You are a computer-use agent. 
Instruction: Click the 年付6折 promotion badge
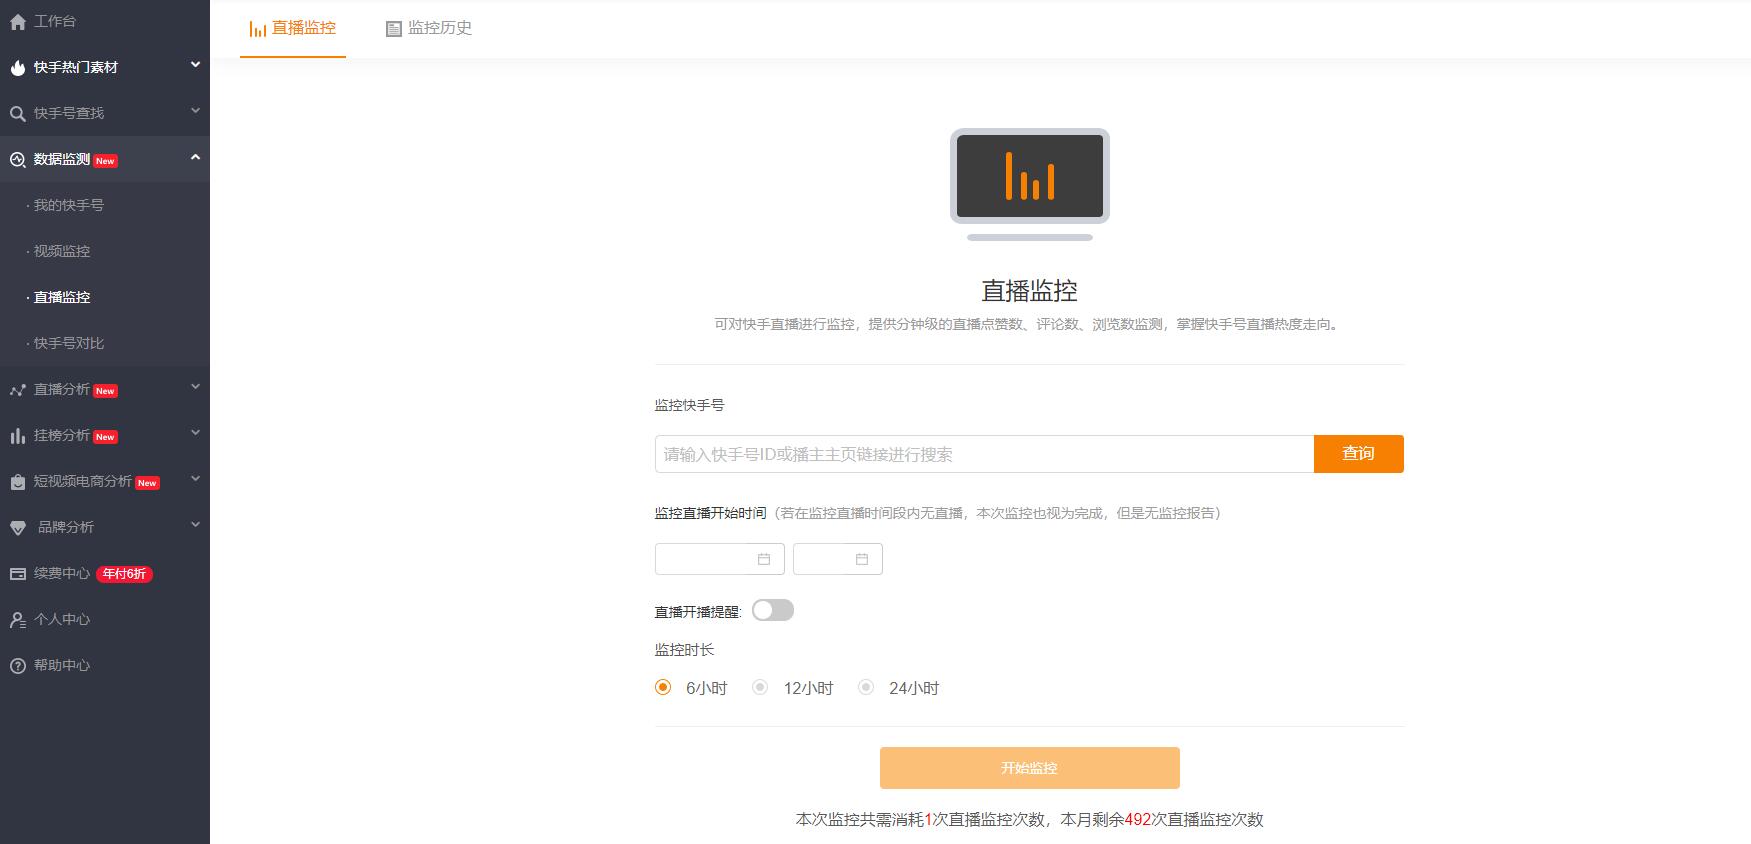click(x=125, y=574)
